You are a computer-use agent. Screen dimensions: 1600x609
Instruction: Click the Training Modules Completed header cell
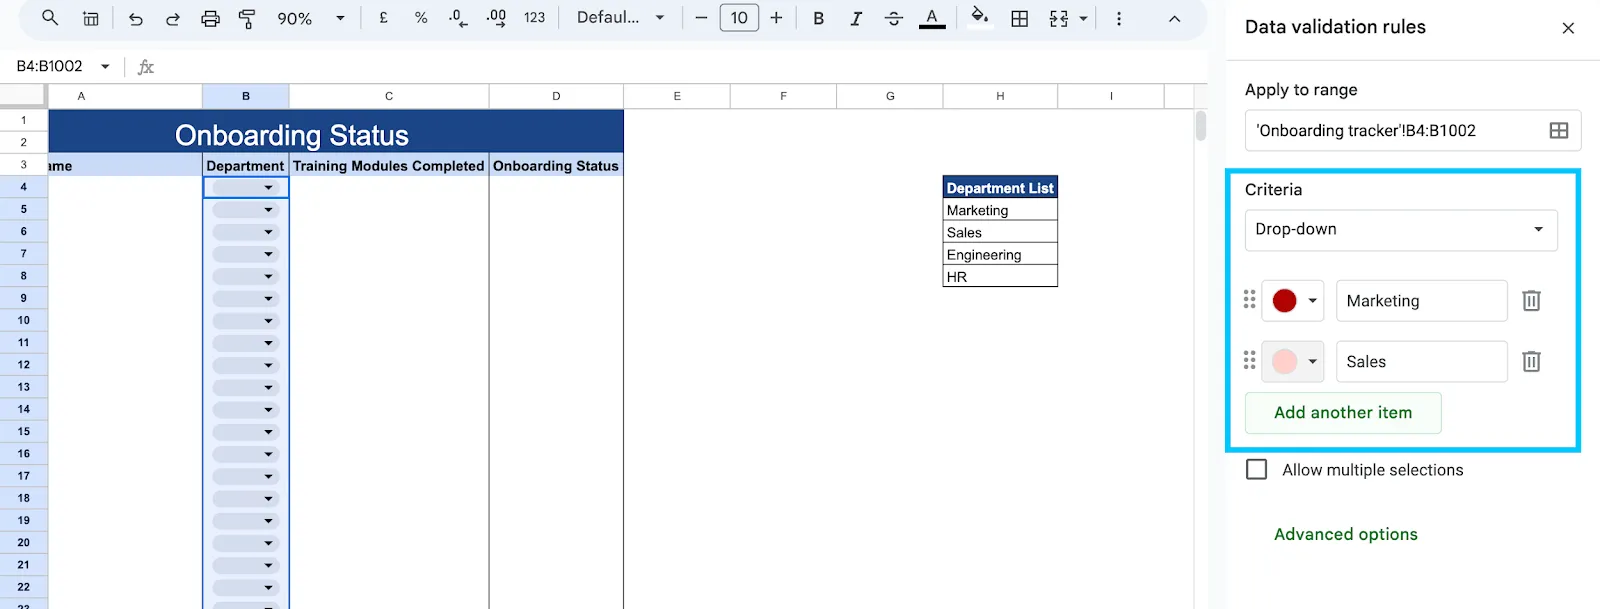click(389, 166)
